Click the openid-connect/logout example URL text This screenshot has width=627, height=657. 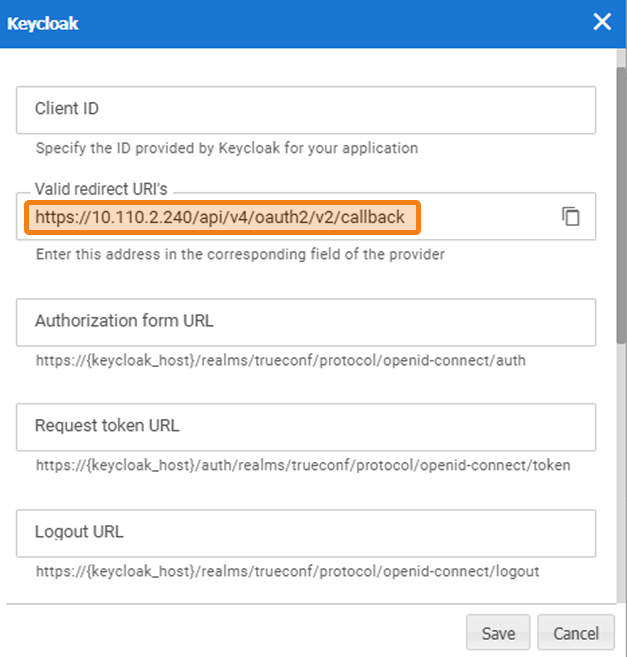coord(288,572)
